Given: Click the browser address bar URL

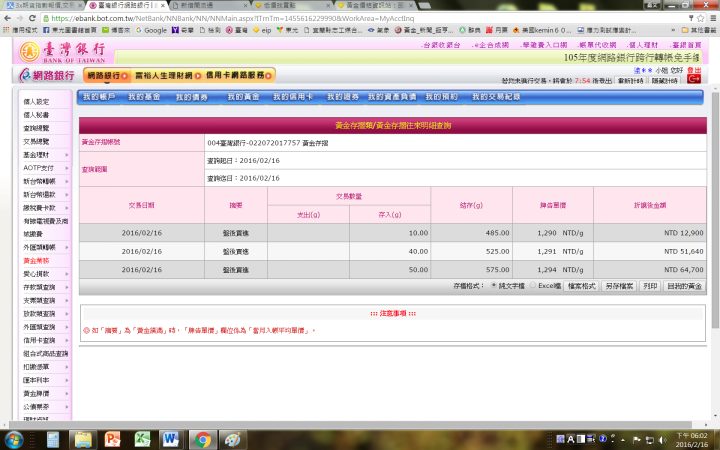Looking at the screenshot, I should tap(300, 18).
